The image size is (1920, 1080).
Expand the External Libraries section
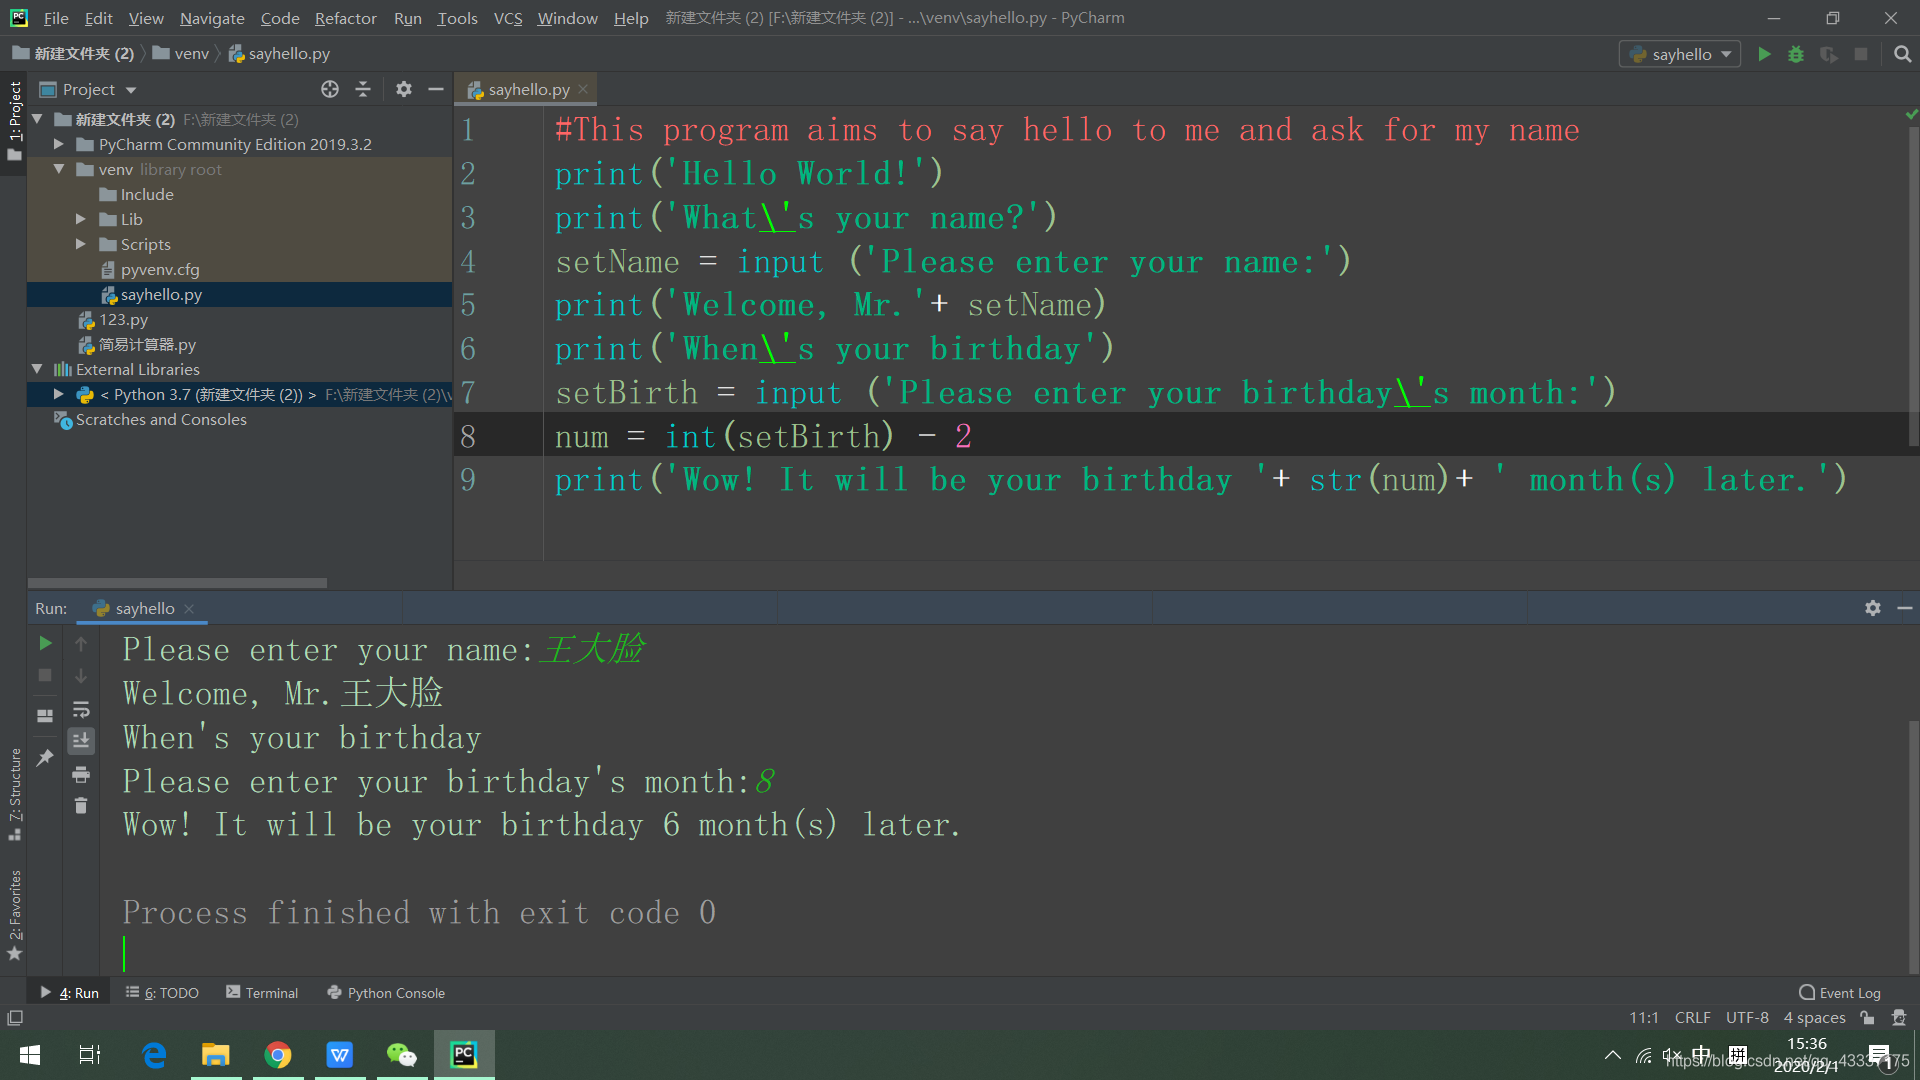(x=34, y=369)
